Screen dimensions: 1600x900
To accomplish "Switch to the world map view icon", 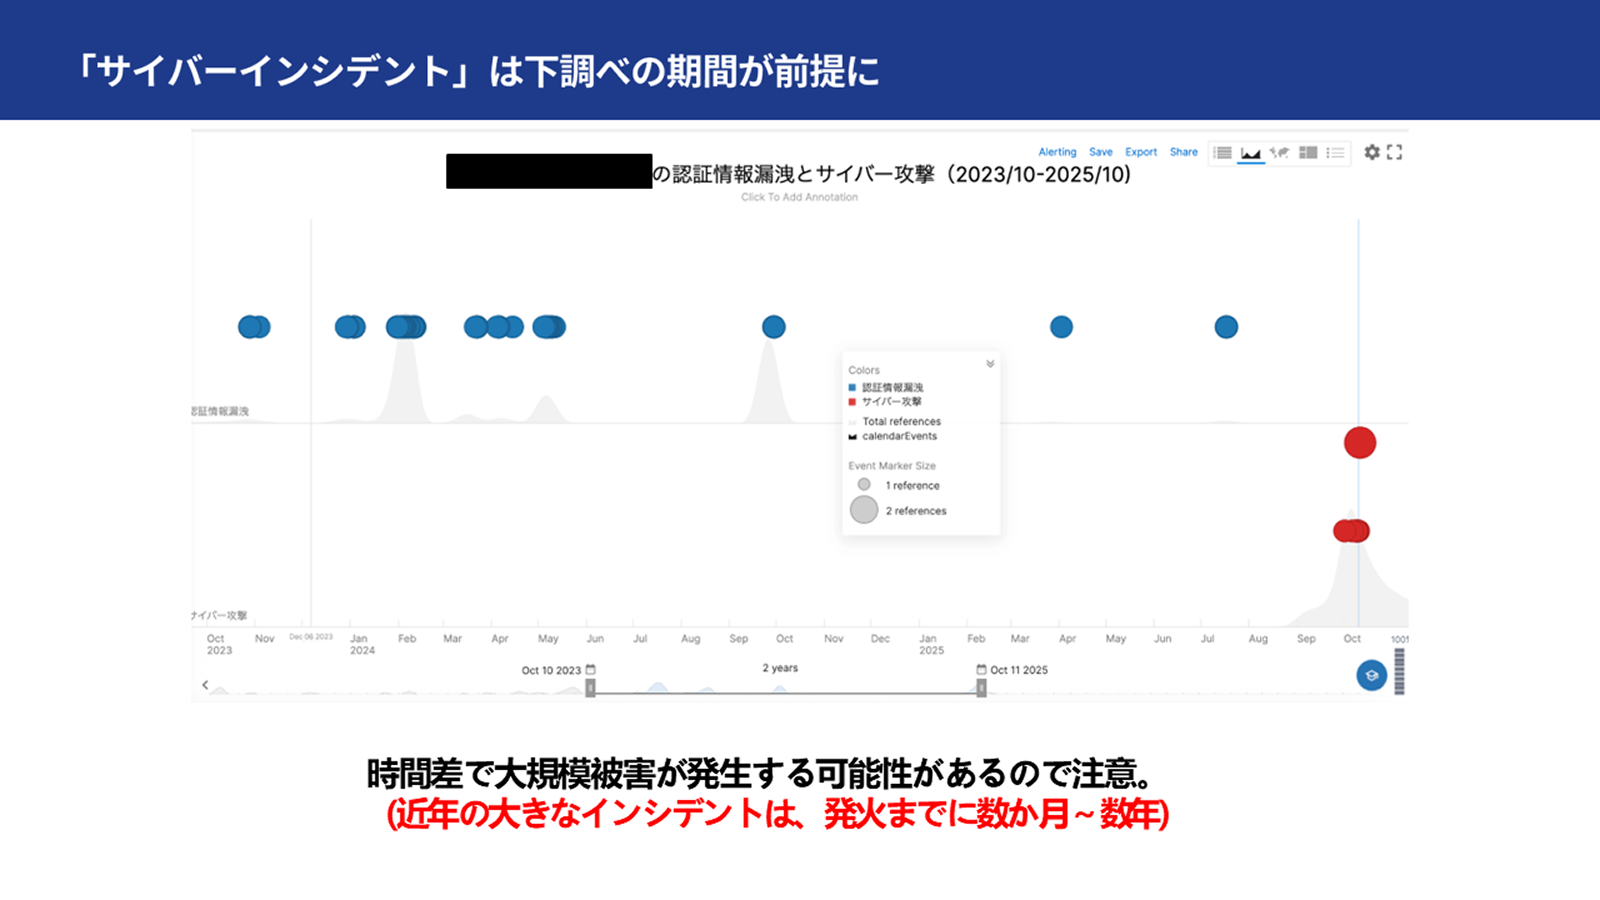I will [1279, 153].
